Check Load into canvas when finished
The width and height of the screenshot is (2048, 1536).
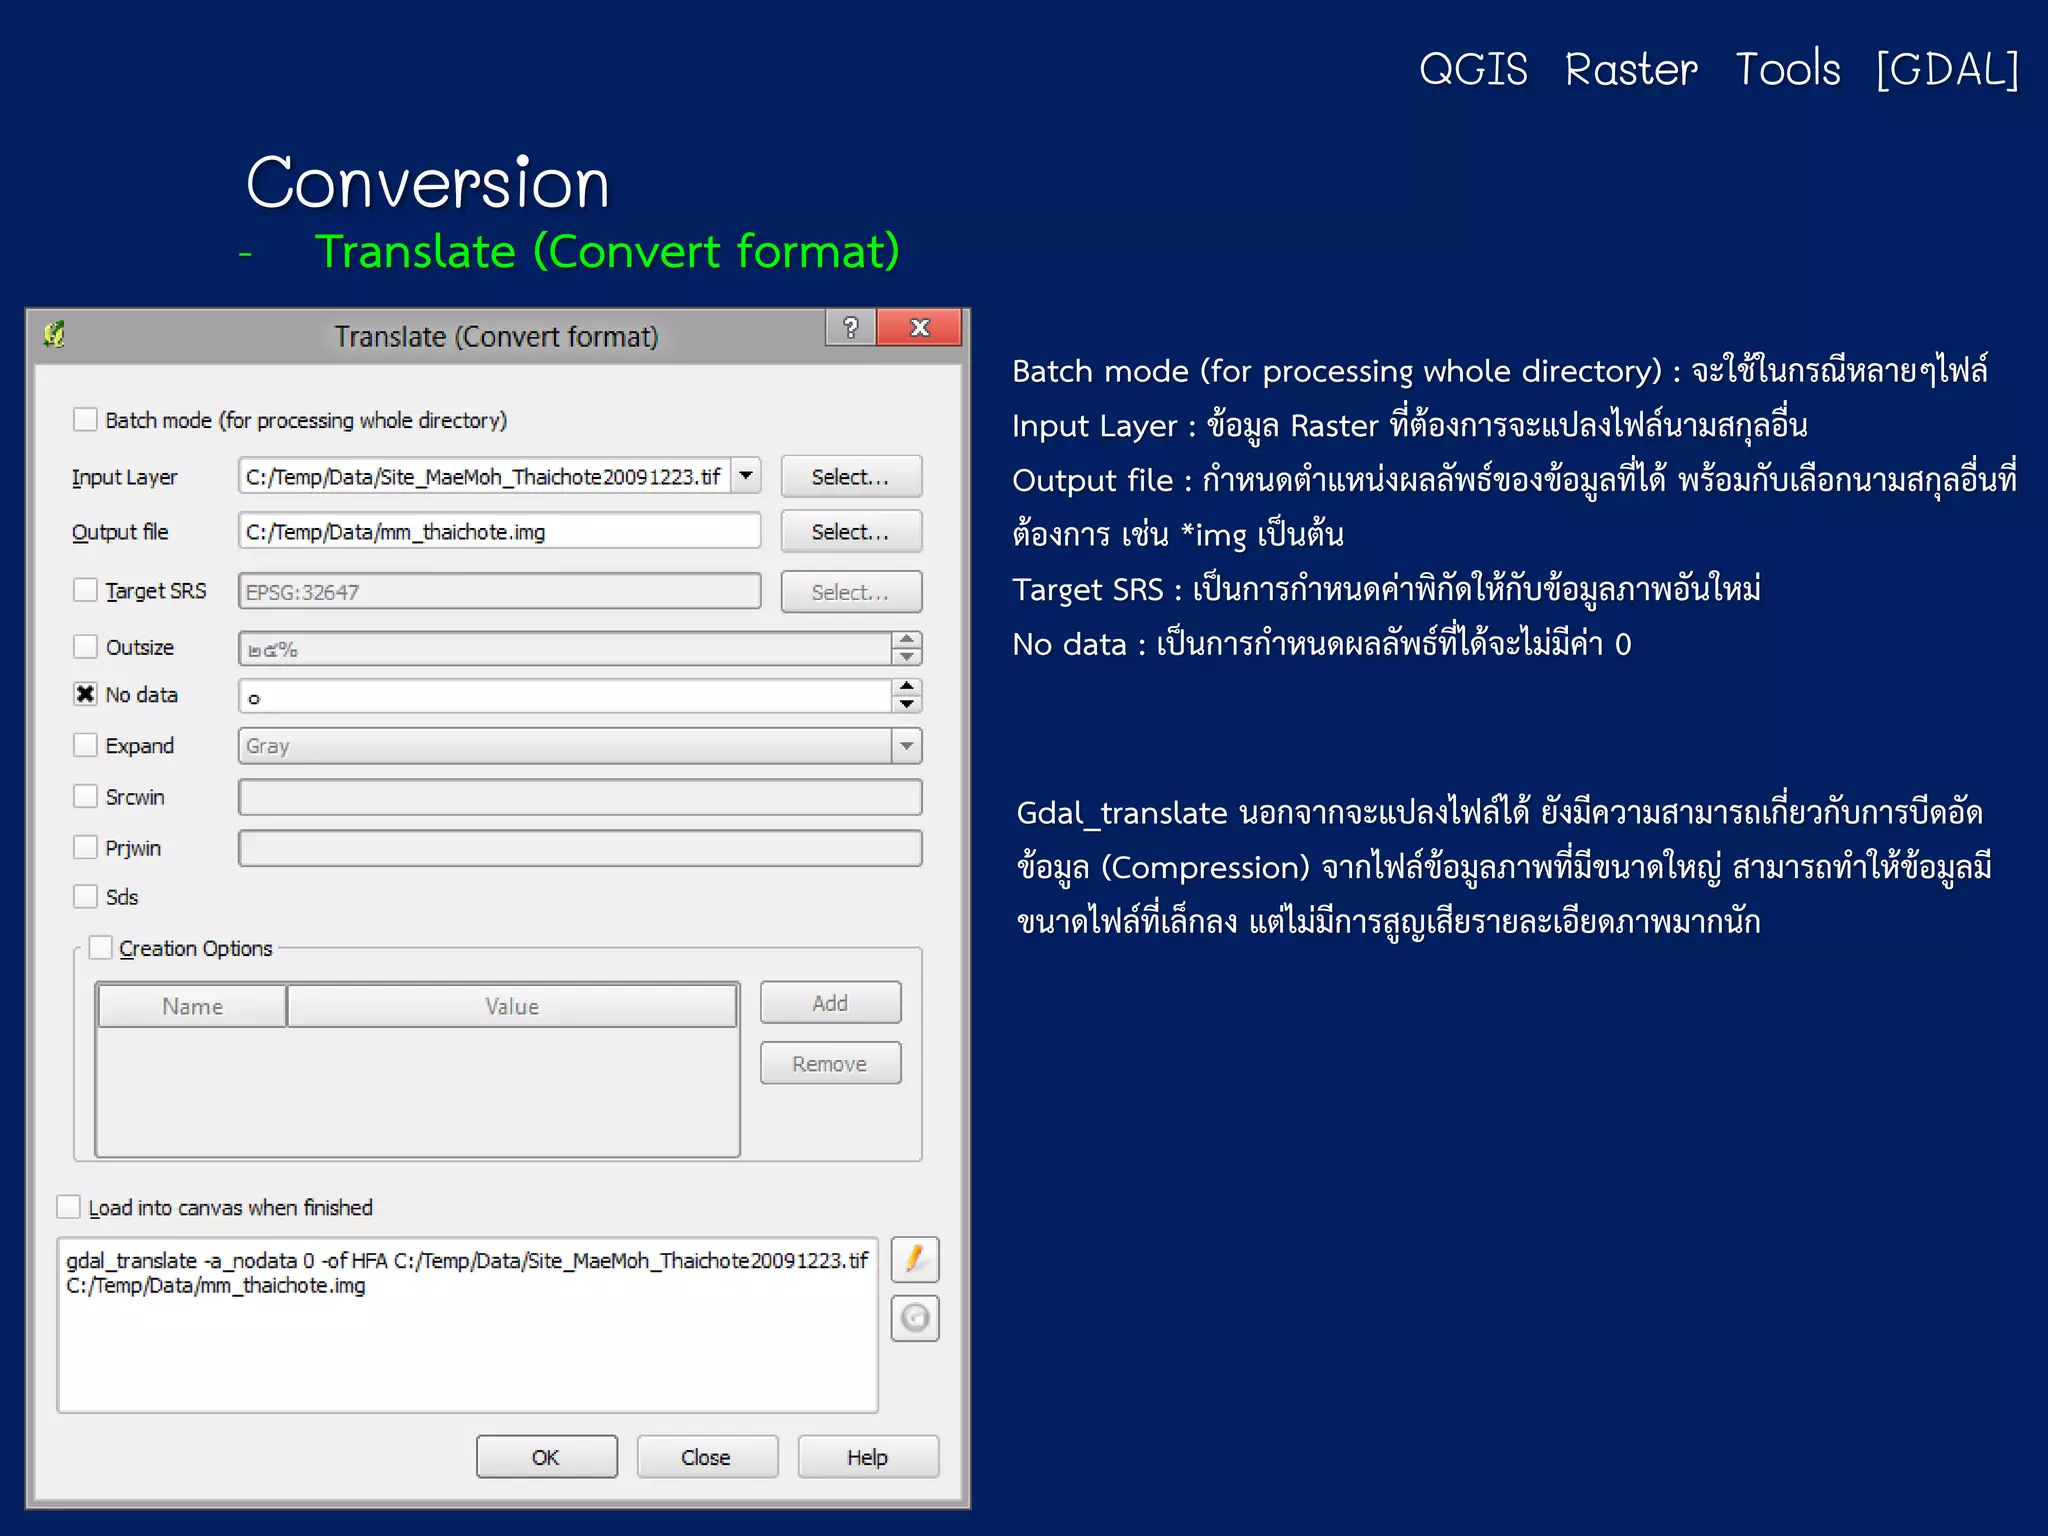pyautogui.click(x=68, y=1207)
